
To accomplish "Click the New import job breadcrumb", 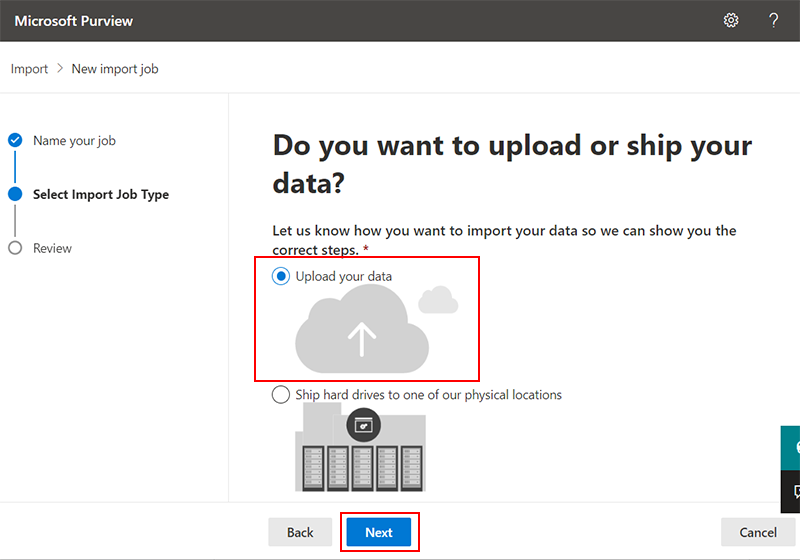I will coord(115,69).
